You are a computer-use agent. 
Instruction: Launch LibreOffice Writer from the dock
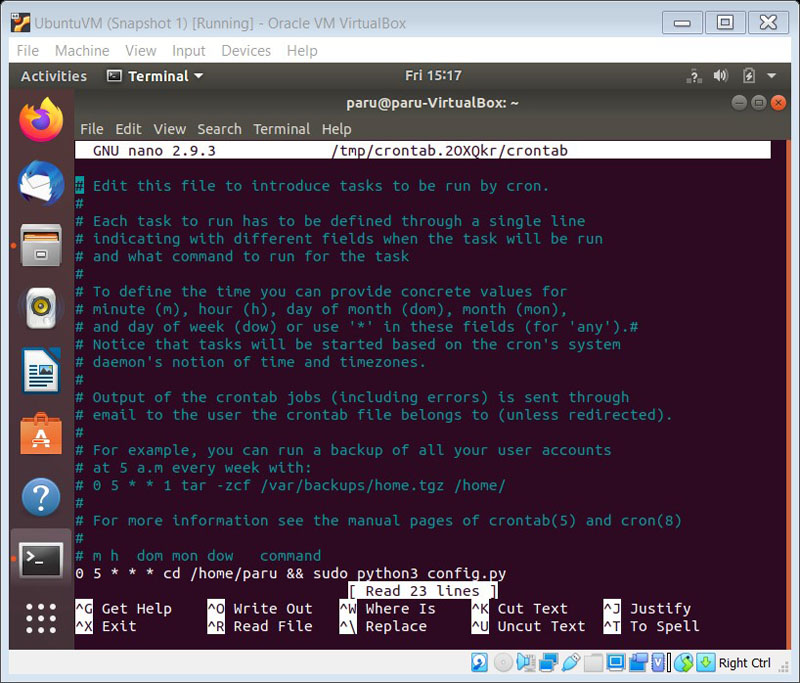coord(41,371)
